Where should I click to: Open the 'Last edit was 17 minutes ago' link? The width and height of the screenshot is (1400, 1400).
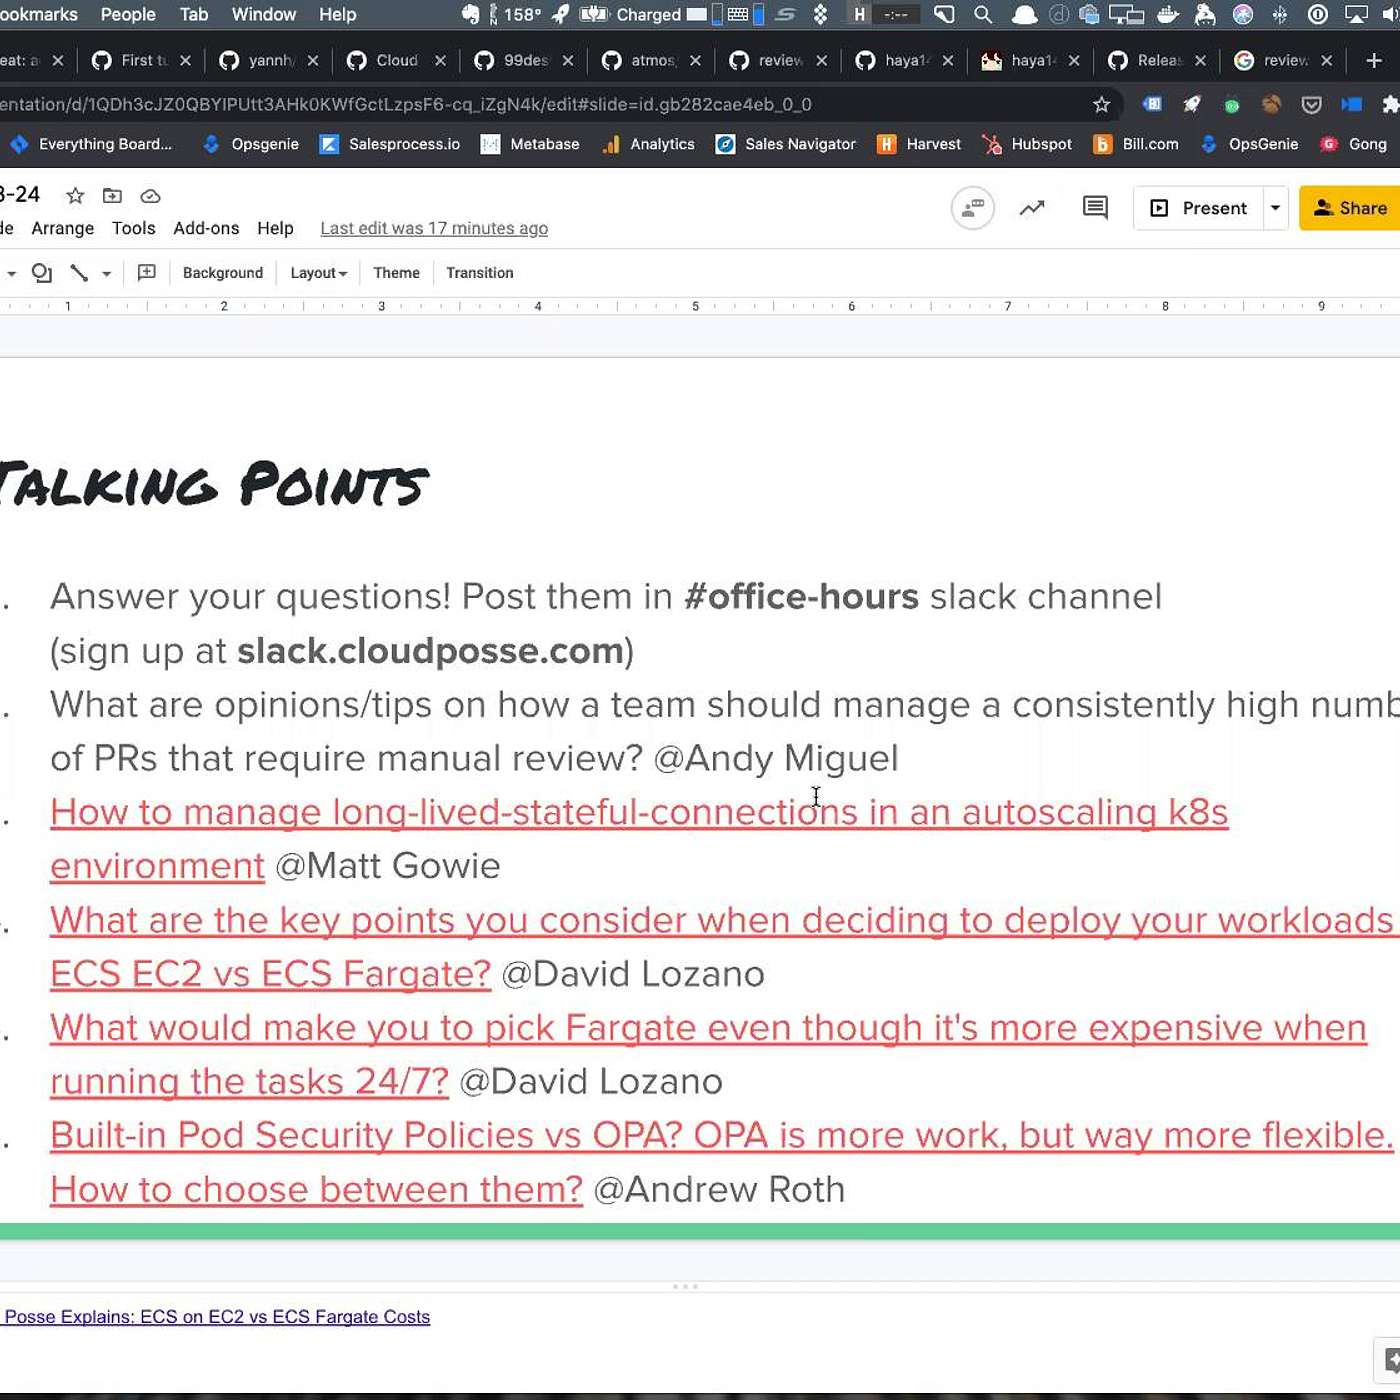tap(434, 228)
